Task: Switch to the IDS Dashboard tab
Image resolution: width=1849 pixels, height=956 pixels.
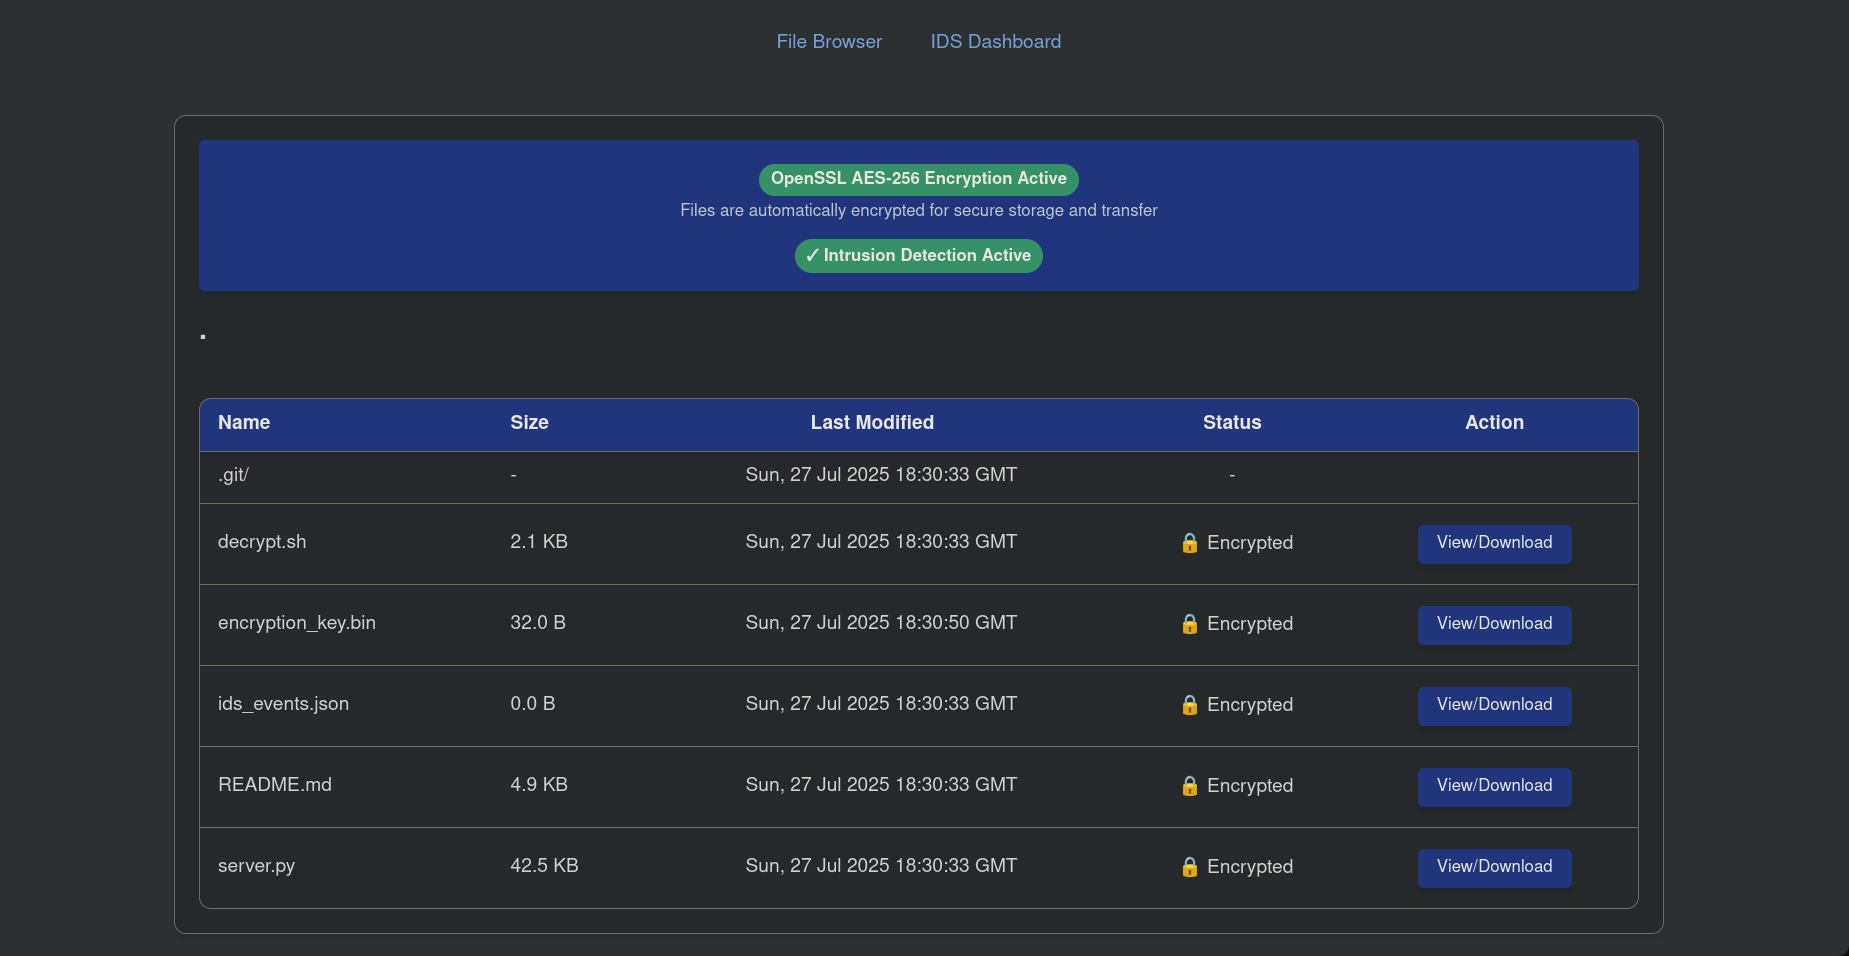Action: pos(995,42)
